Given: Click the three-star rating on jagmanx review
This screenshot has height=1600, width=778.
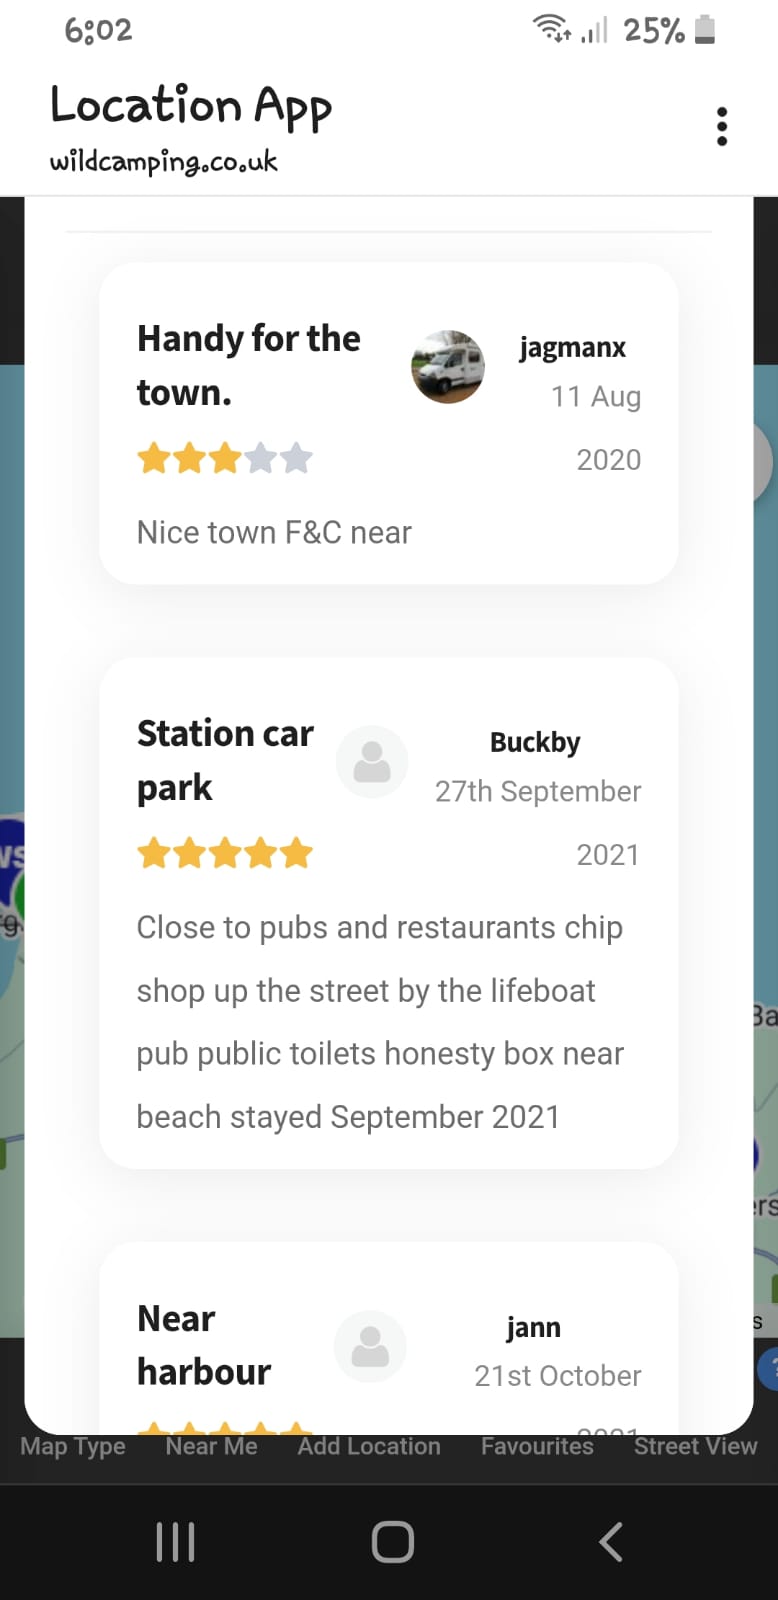Looking at the screenshot, I should click(x=225, y=459).
